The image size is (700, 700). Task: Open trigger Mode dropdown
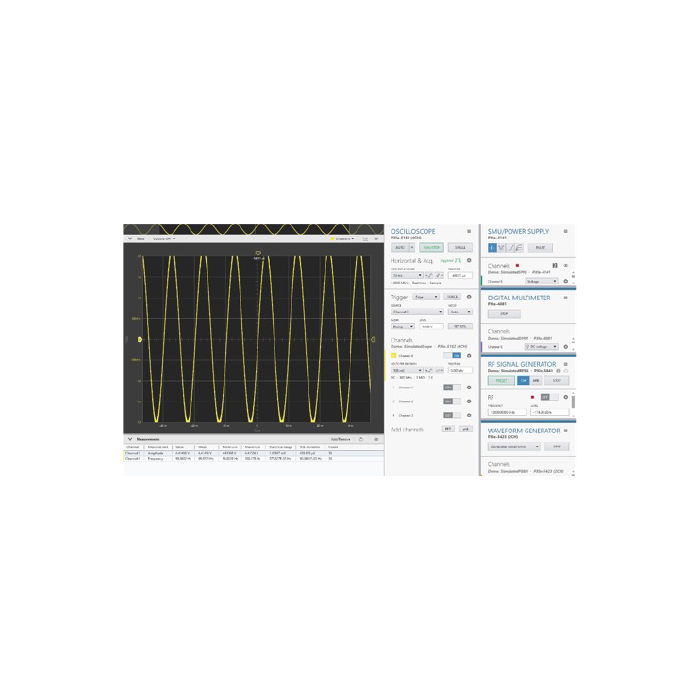tap(460, 312)
